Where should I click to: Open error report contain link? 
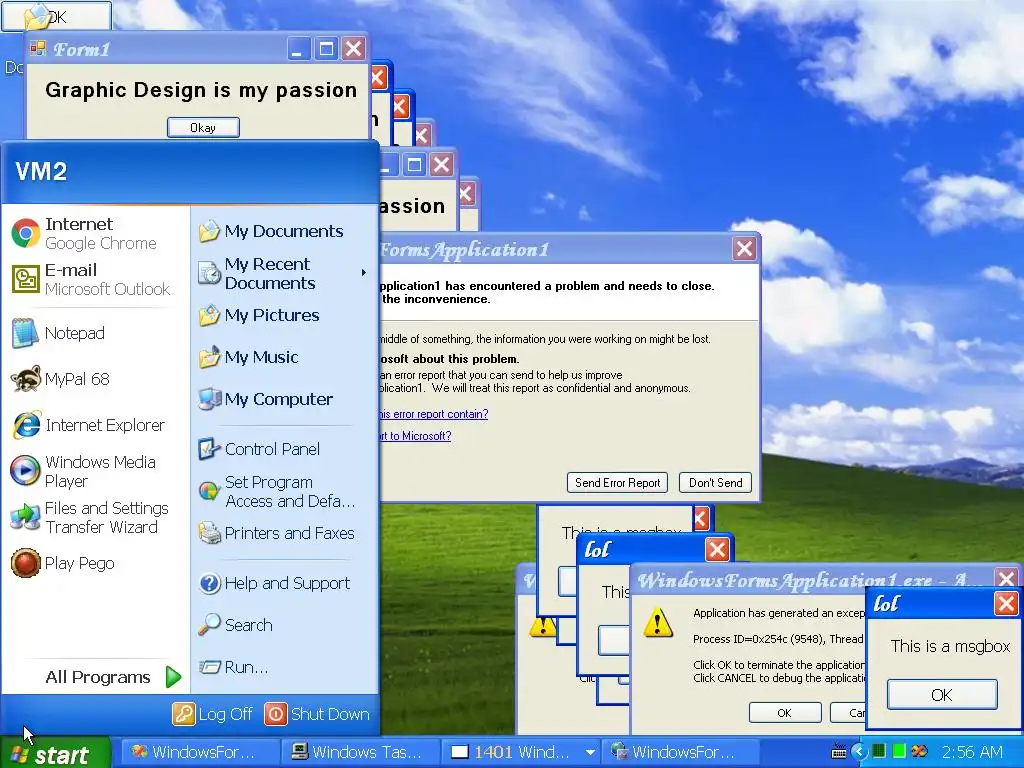point(434,414)
